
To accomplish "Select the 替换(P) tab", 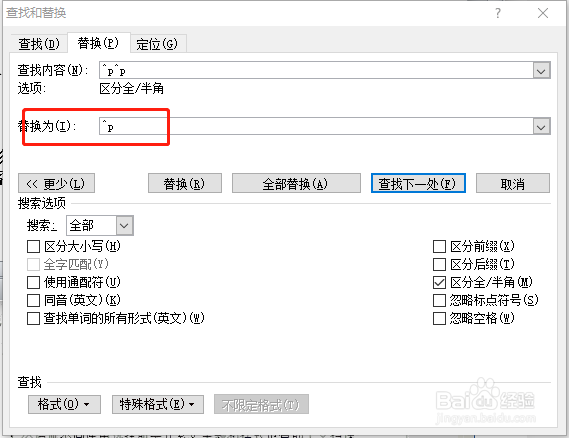I will click(98, 43).
